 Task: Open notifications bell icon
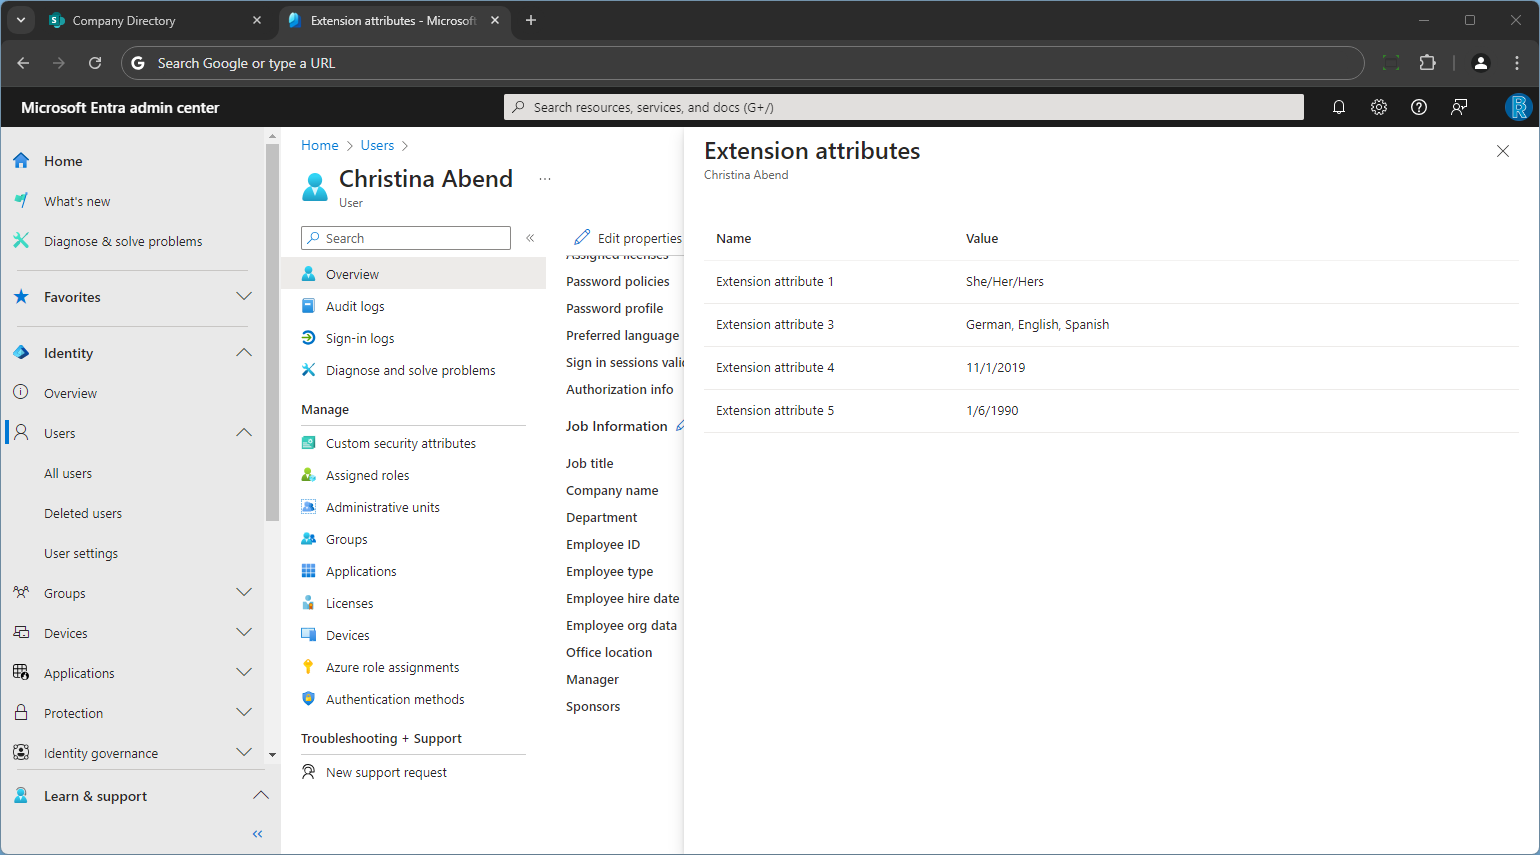(1339, 107)
